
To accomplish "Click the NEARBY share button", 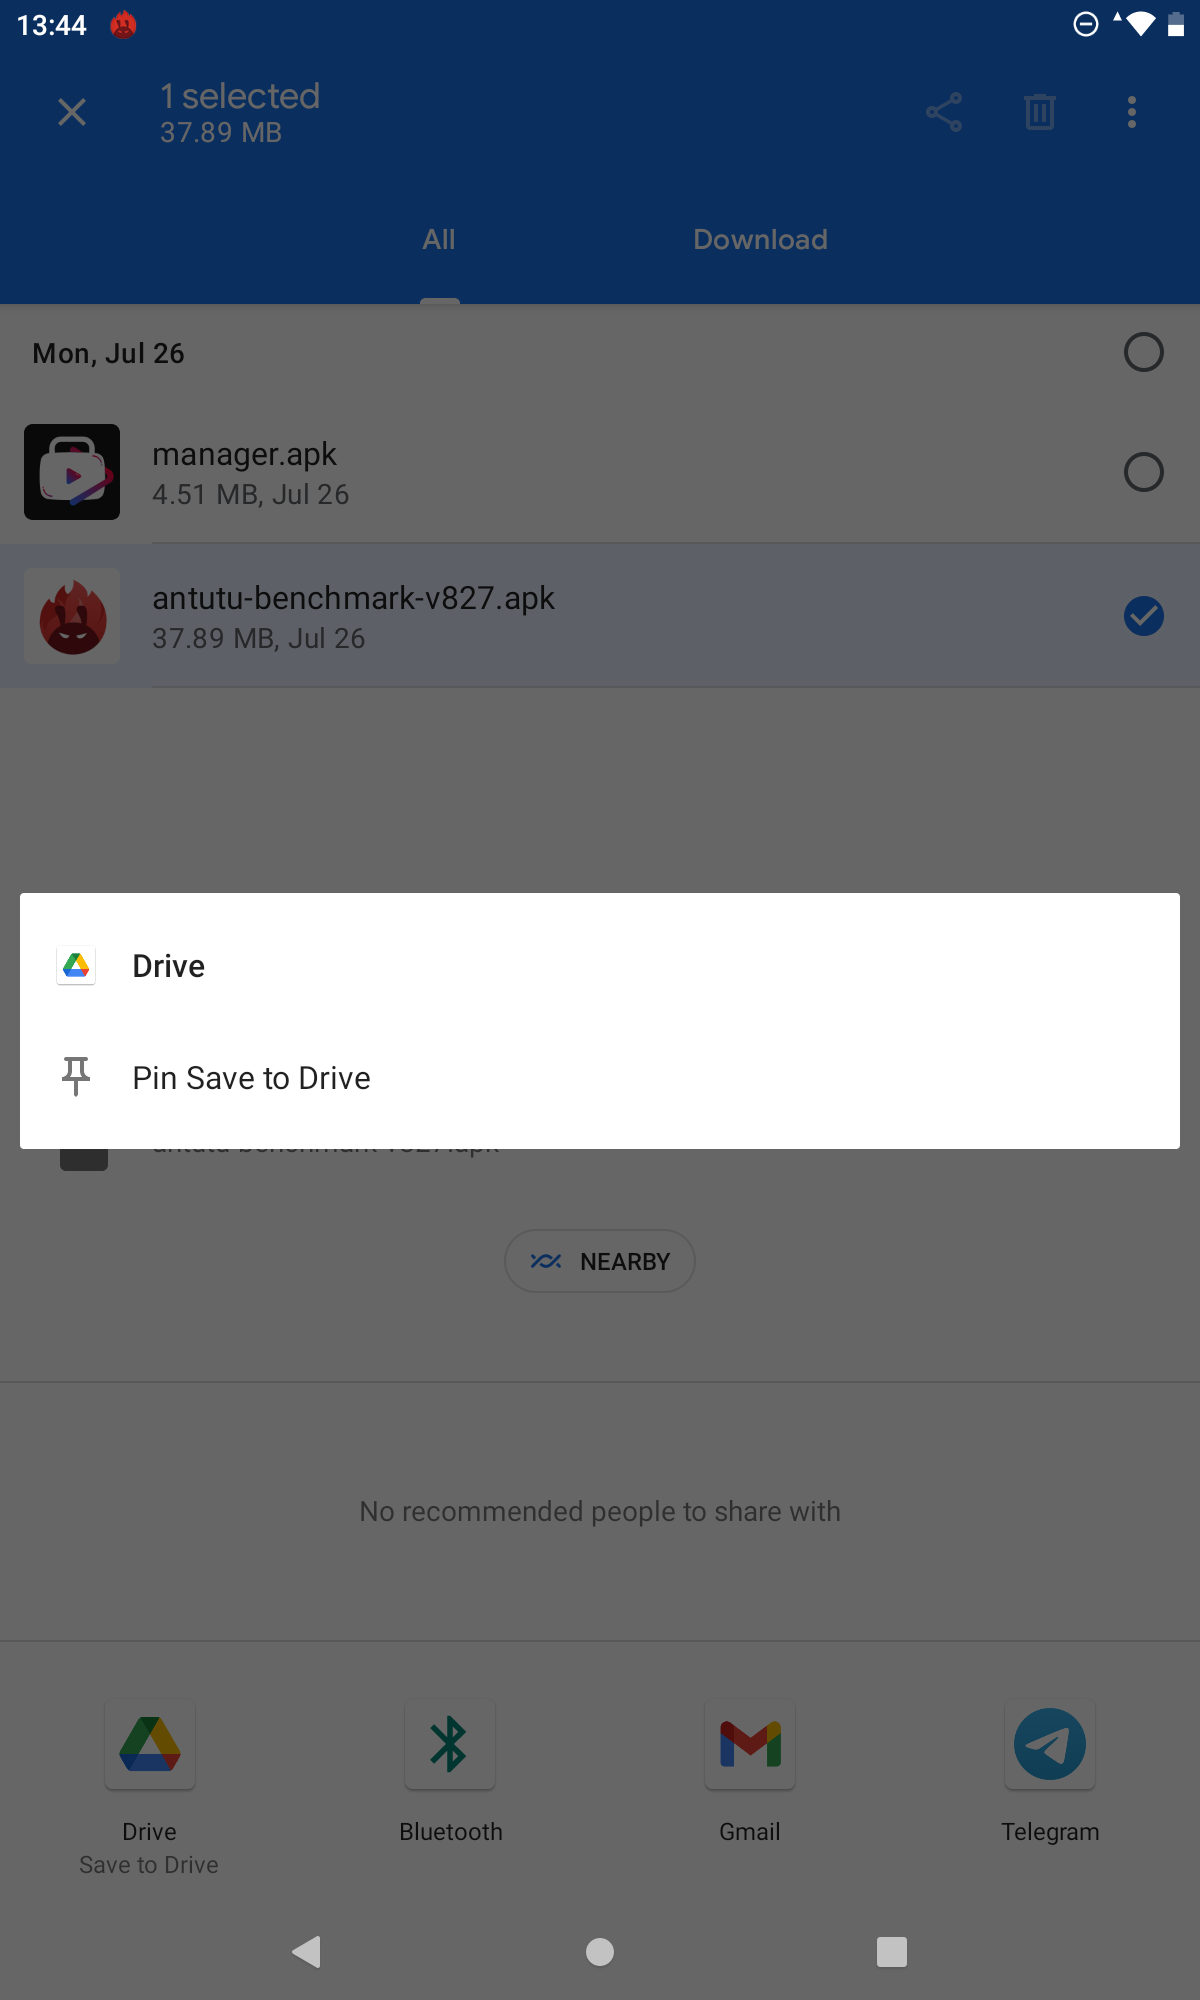I will click(600, 1261).
